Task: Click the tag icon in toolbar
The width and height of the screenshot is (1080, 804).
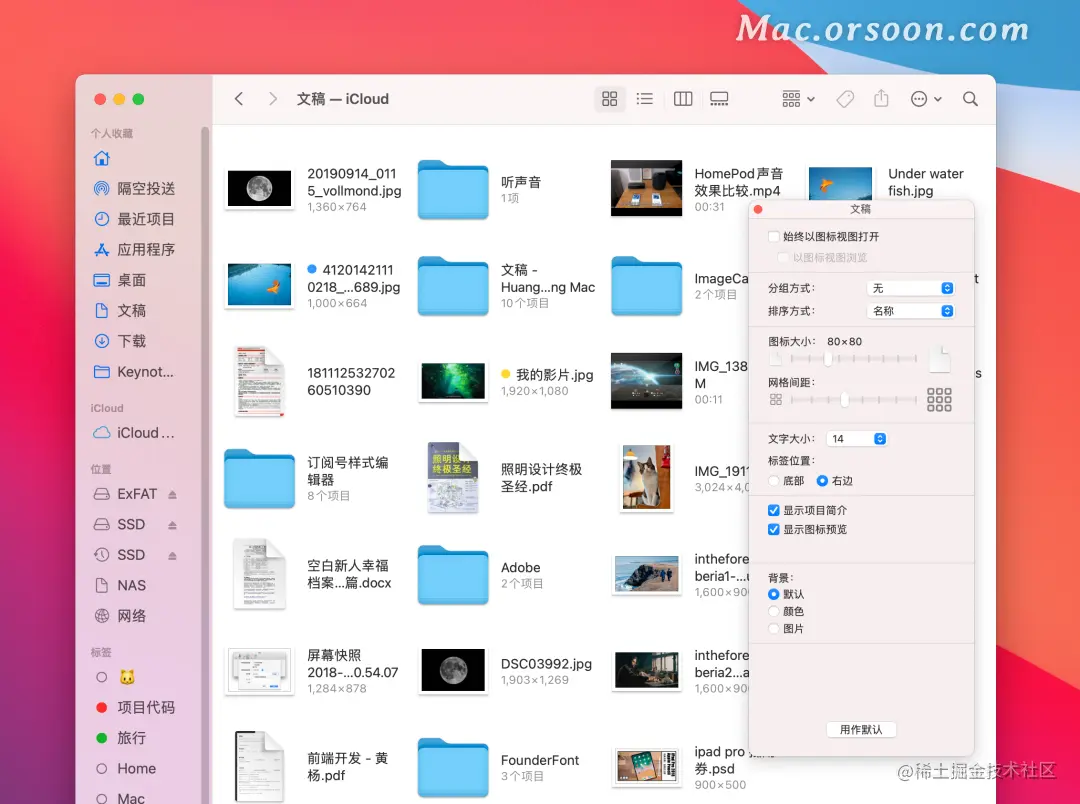Action: [845, 99]
